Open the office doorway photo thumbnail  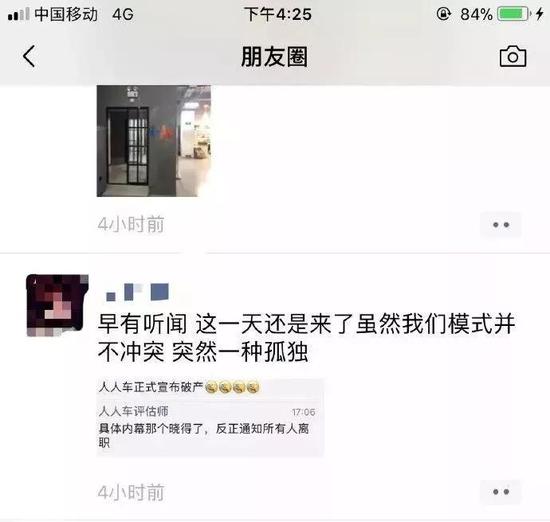pos(154,141)
